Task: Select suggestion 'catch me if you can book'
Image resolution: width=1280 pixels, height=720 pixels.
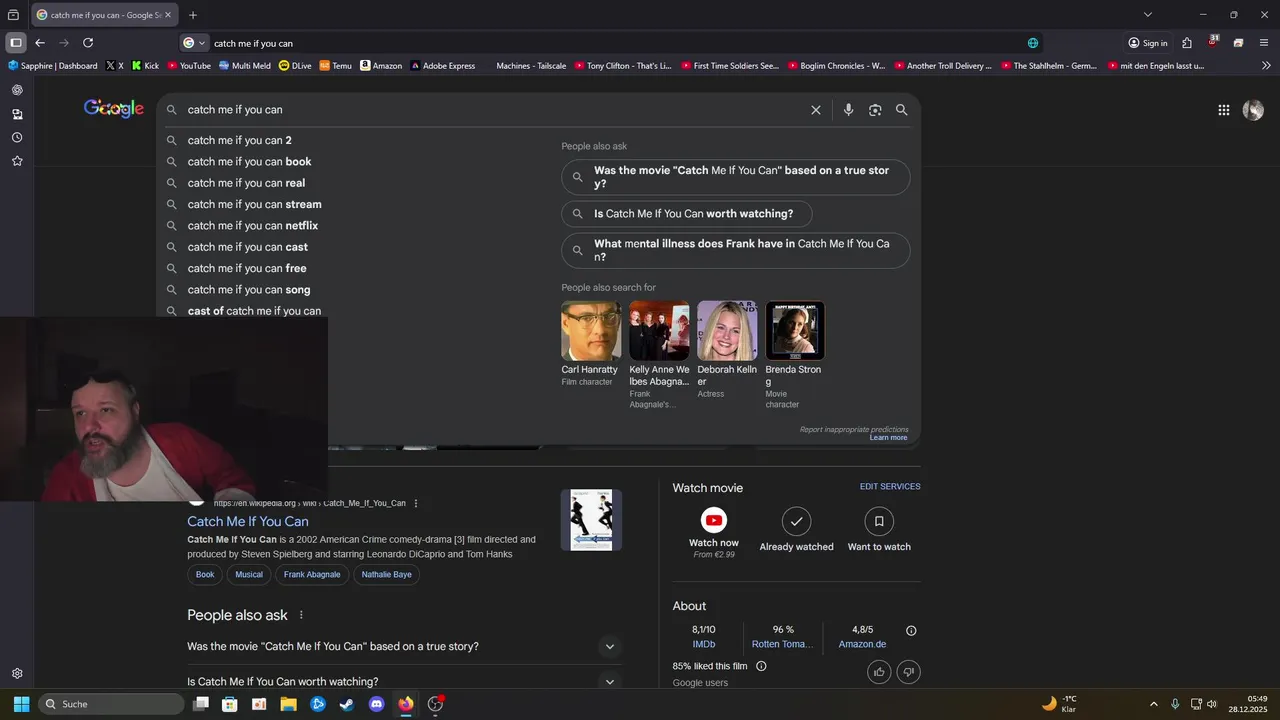Action: click(249, 162)
